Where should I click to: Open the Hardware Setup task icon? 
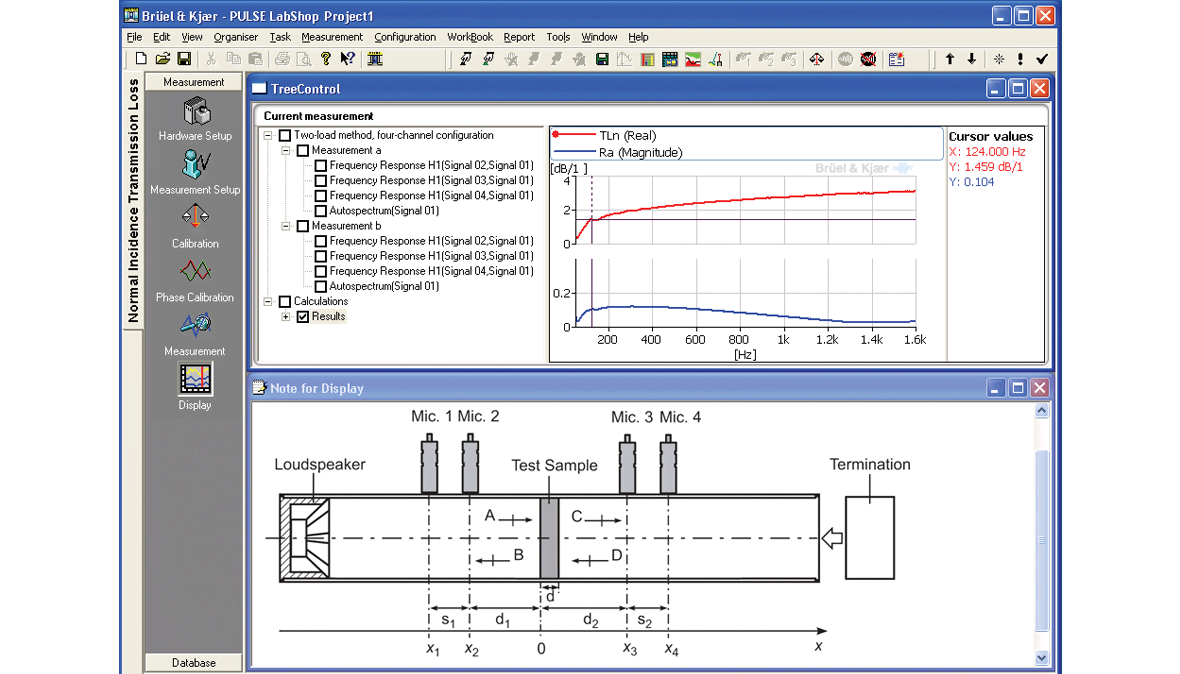195,112
